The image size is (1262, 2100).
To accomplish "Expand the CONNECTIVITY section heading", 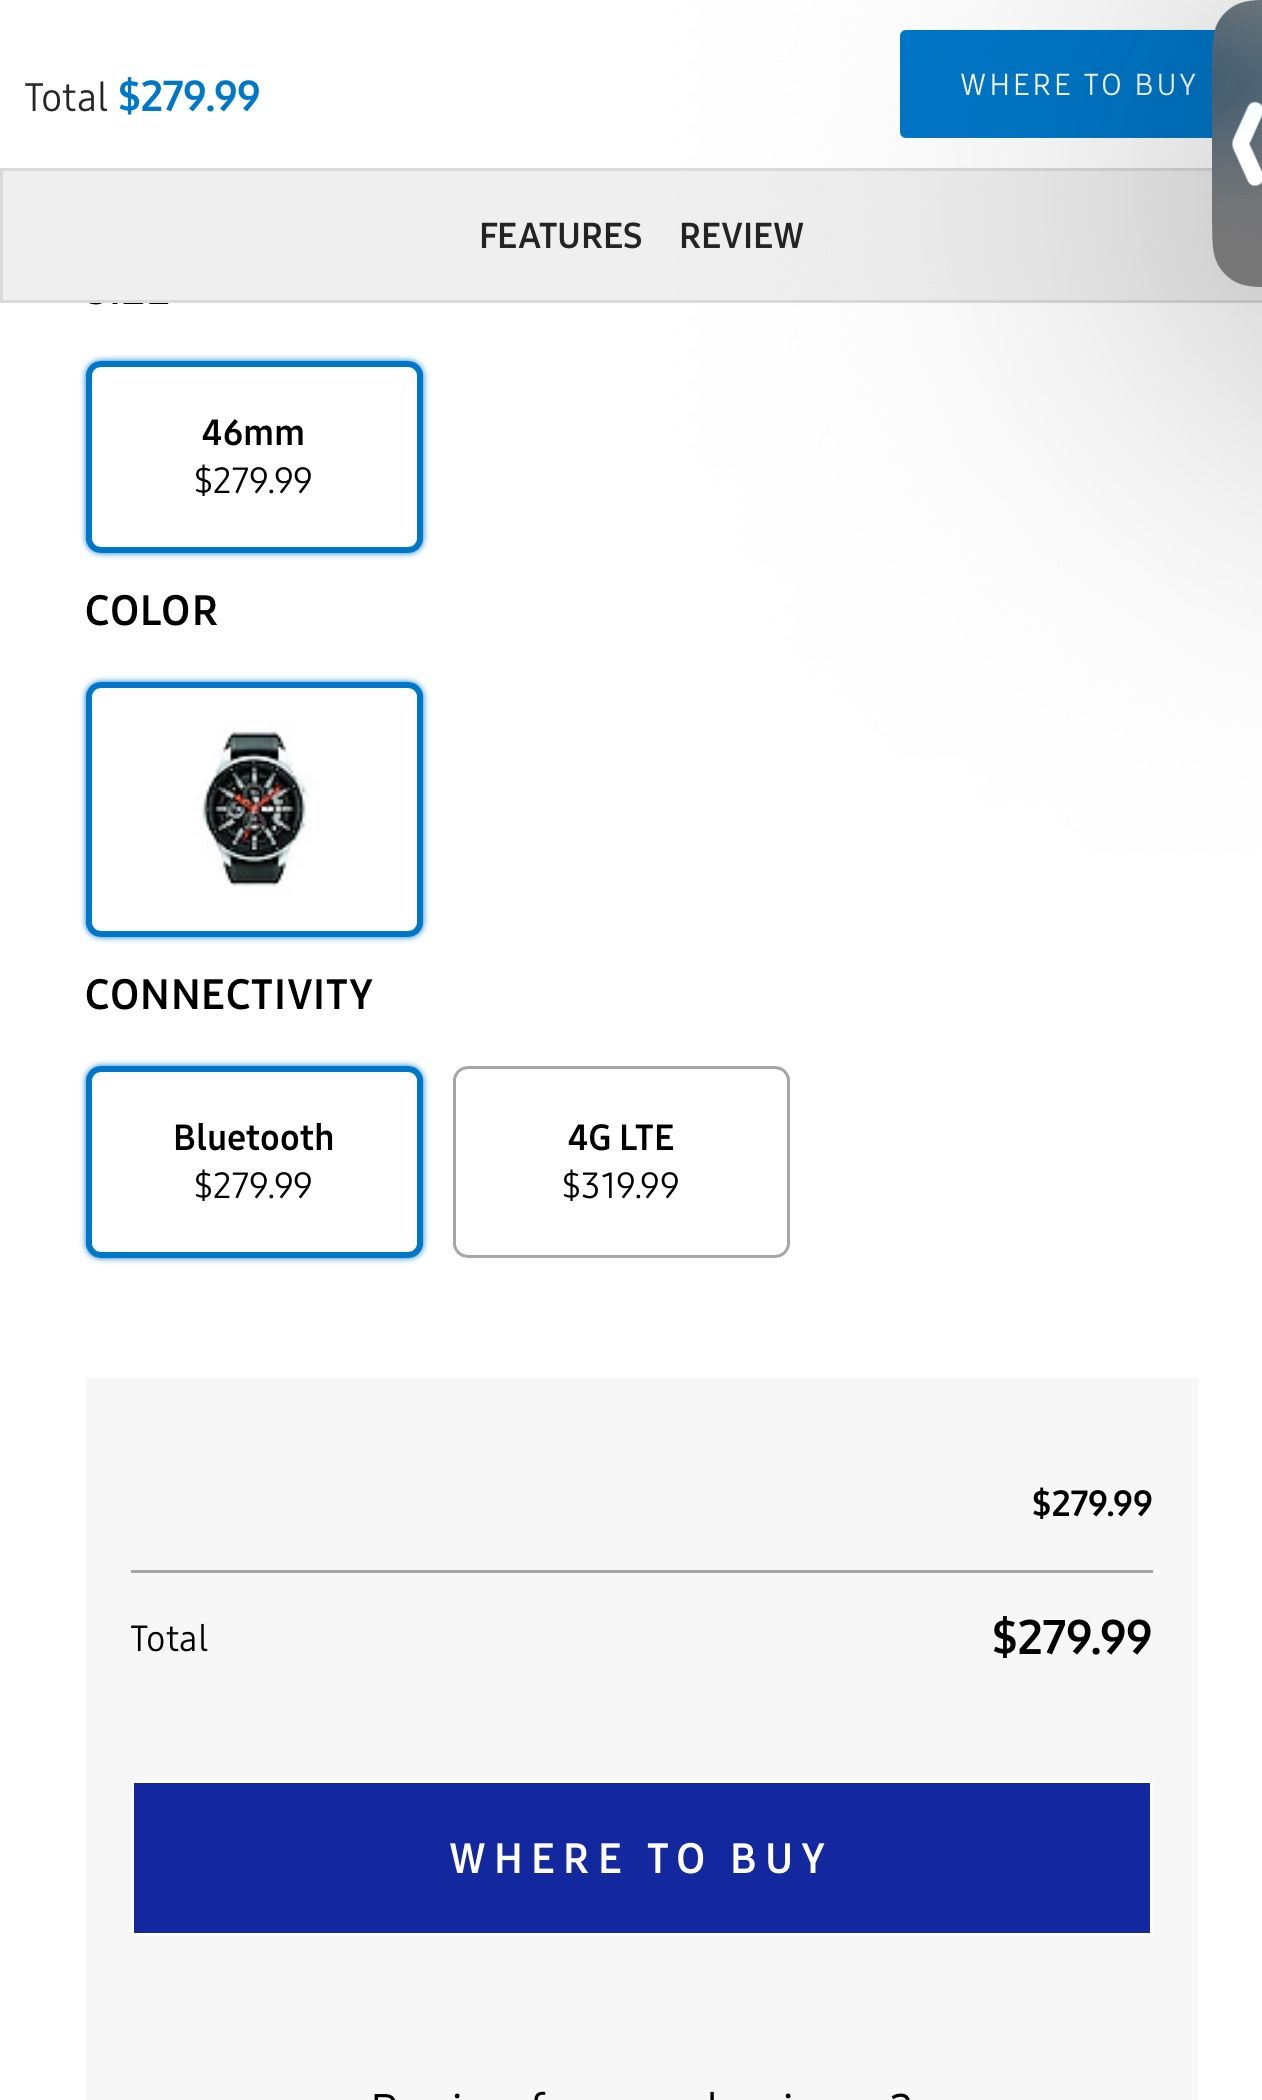I will [228, 993].
